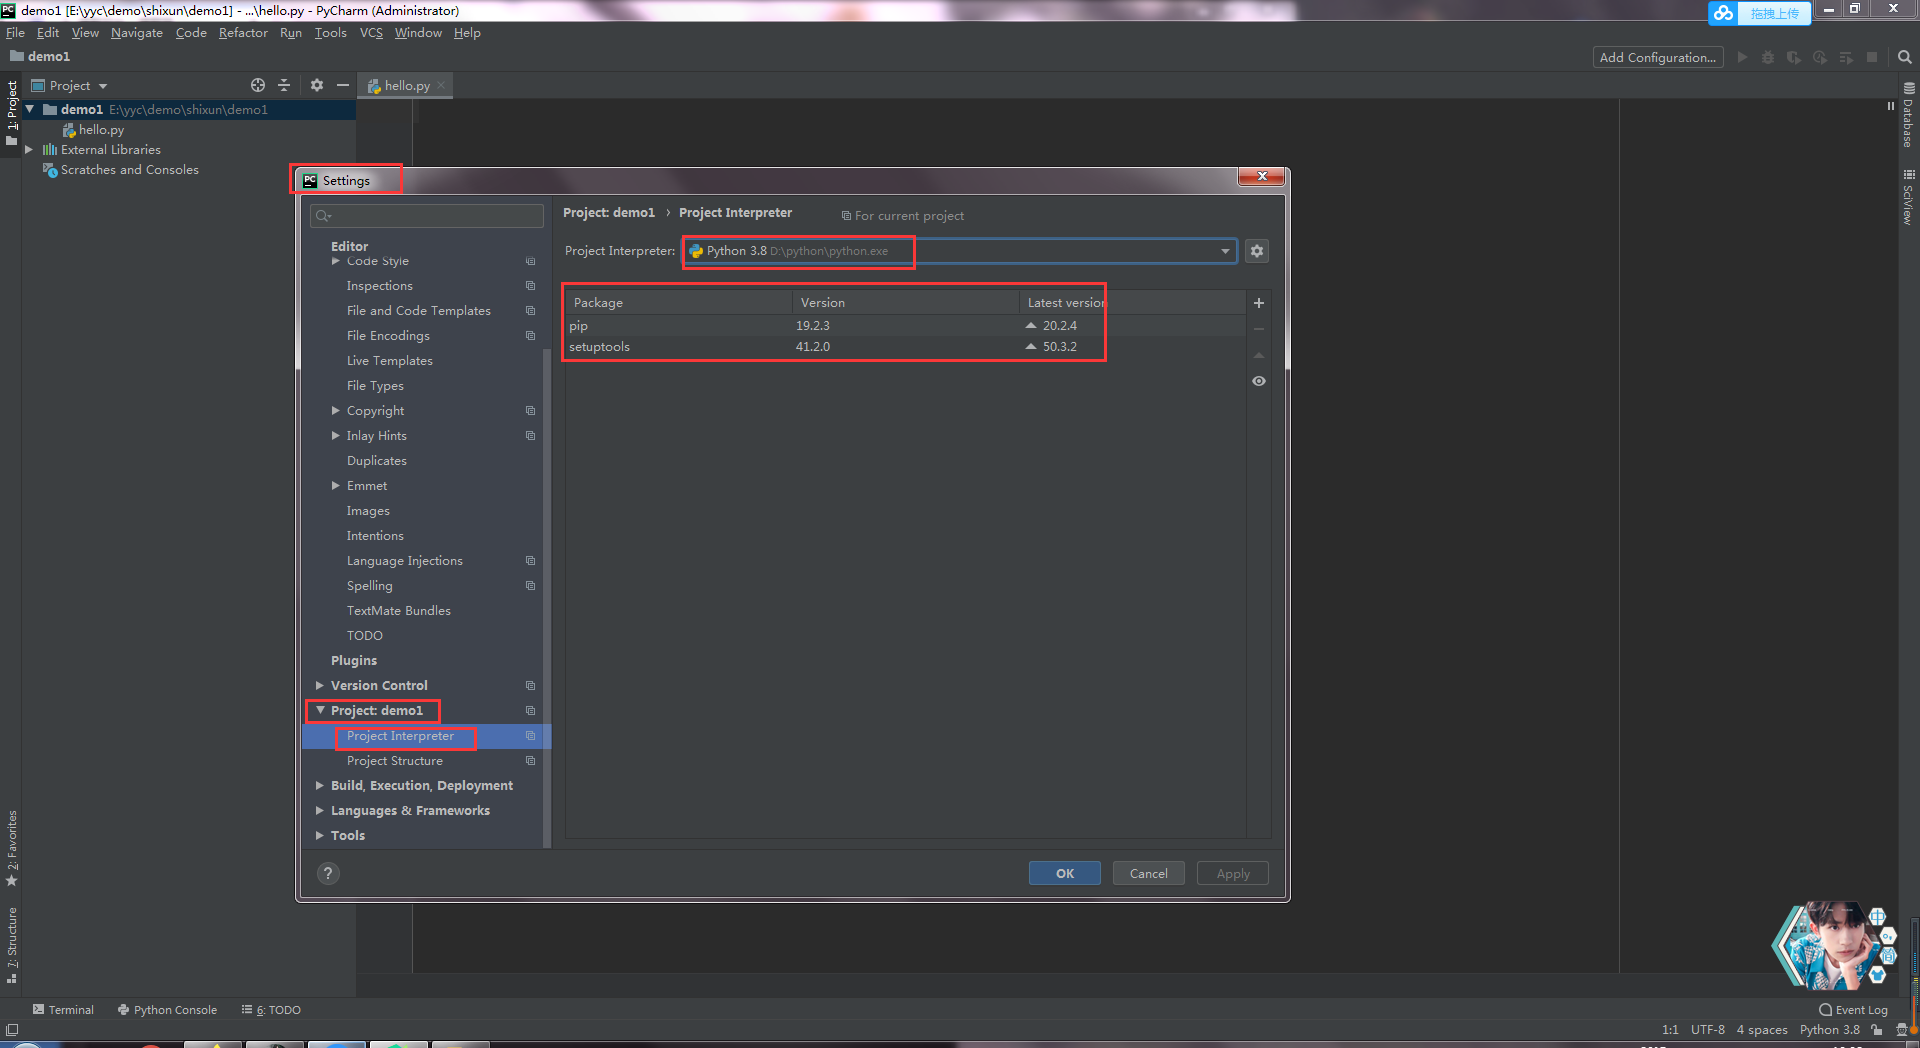Open the Python Console
The width and height of the screenshot is (1920, 1048).
pos(167,1010)
